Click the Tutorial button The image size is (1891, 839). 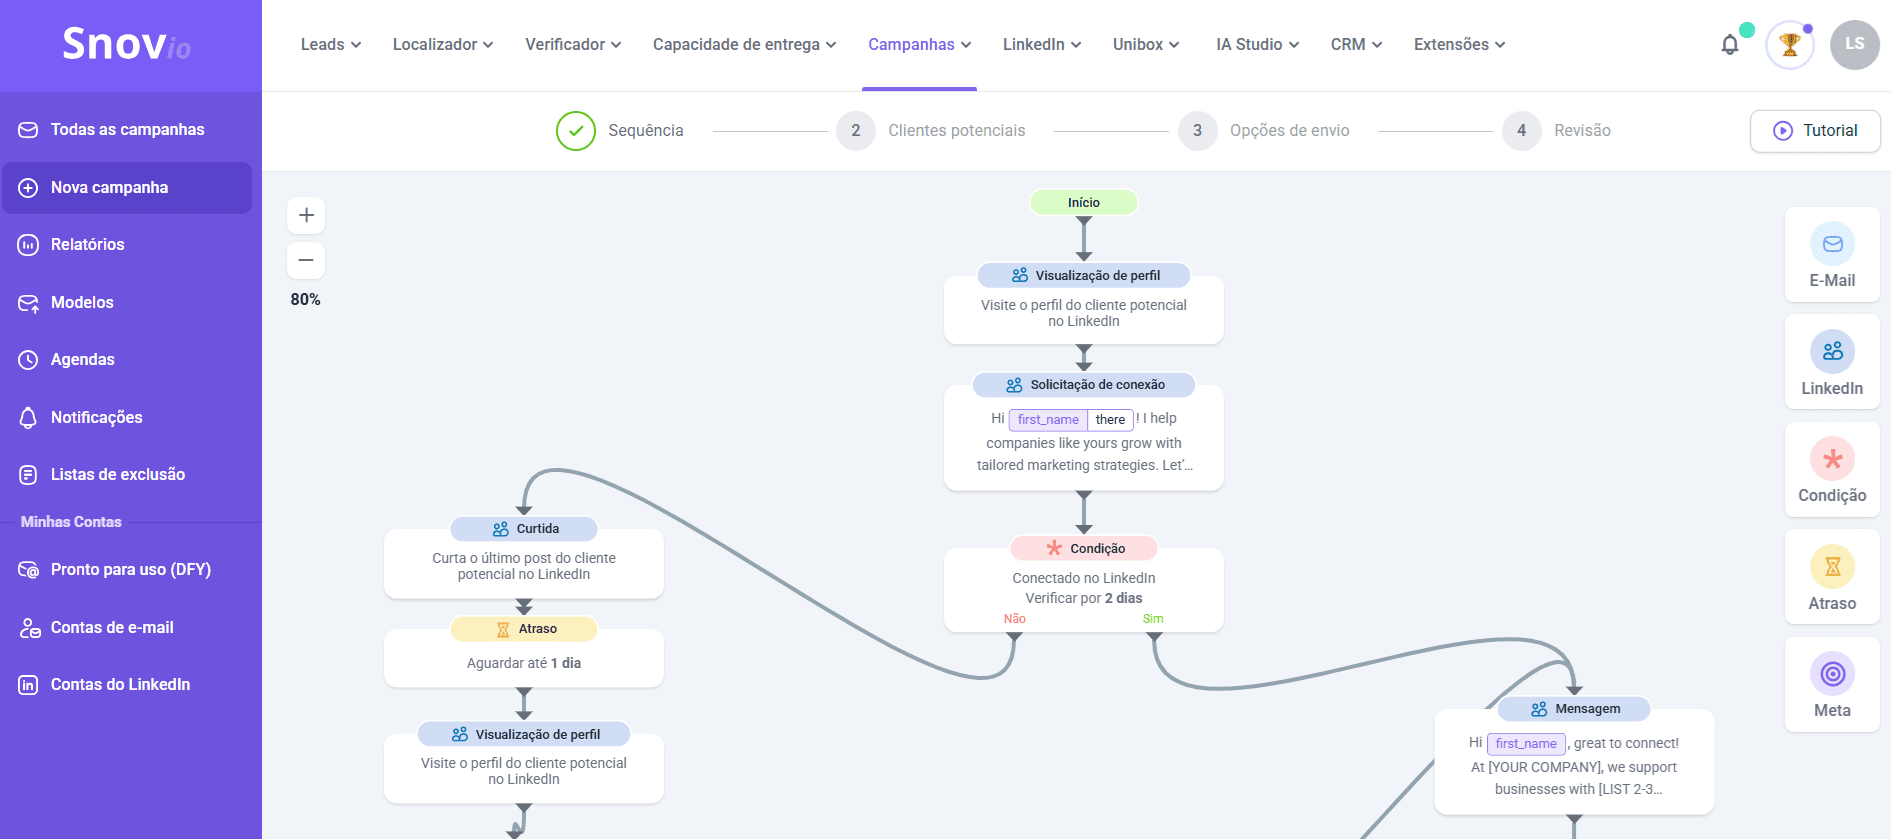coord(1814,131)
